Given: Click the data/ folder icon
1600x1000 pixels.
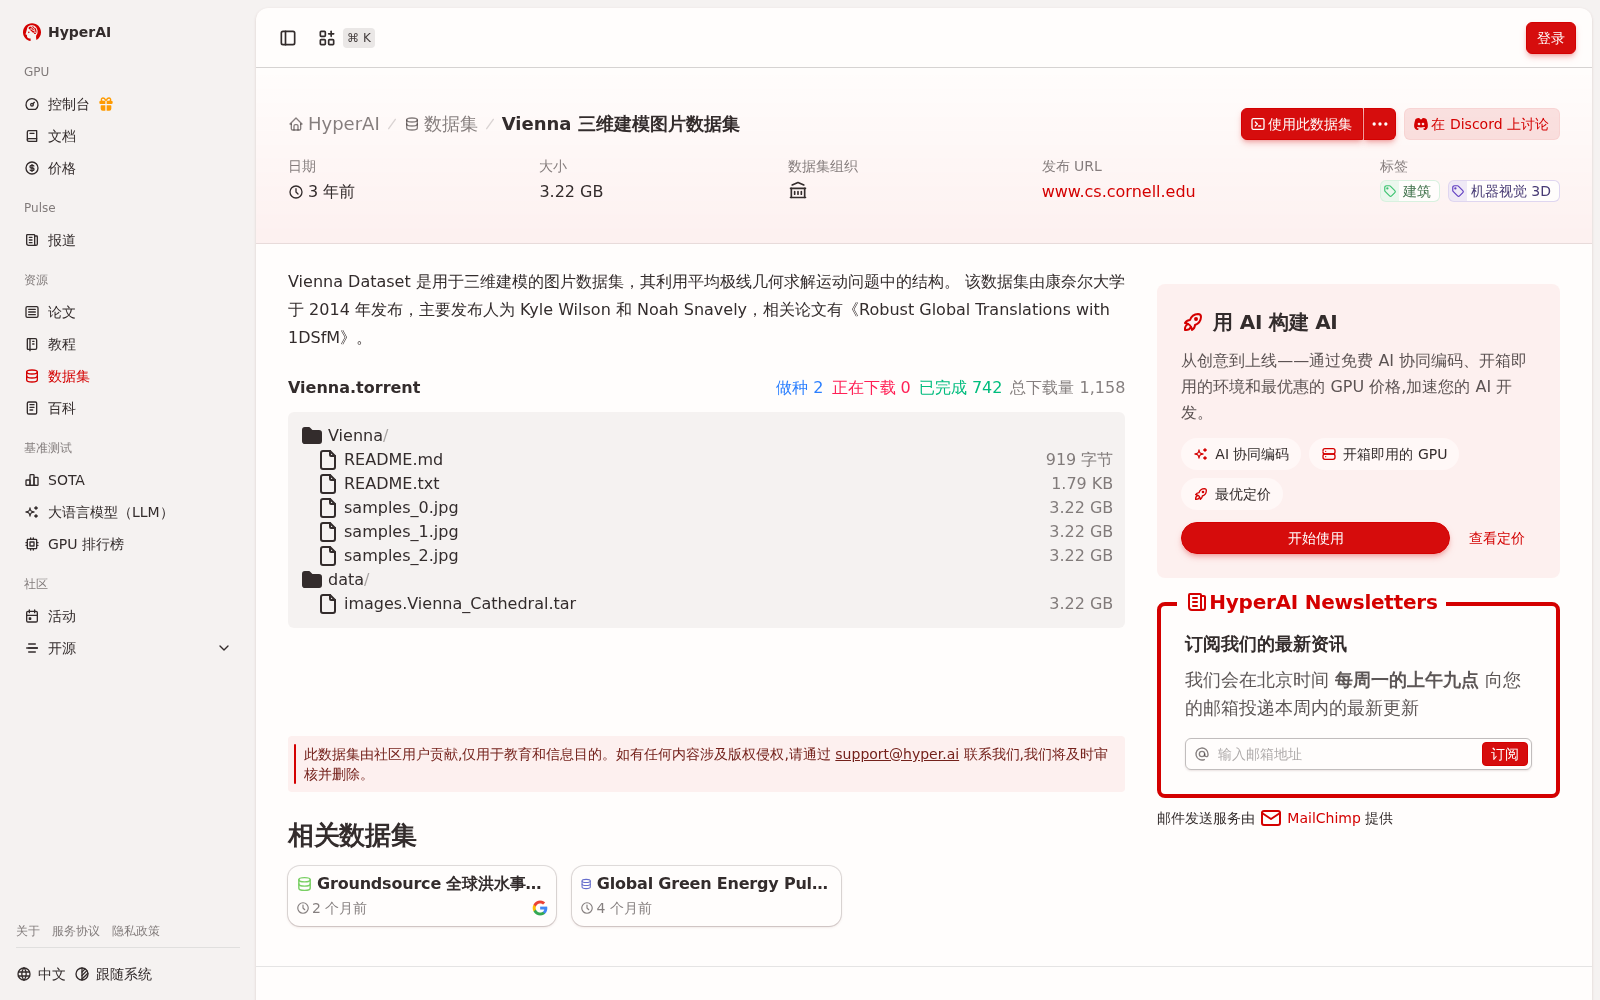Looking at the screenshot, I should (x=312, y=580).
